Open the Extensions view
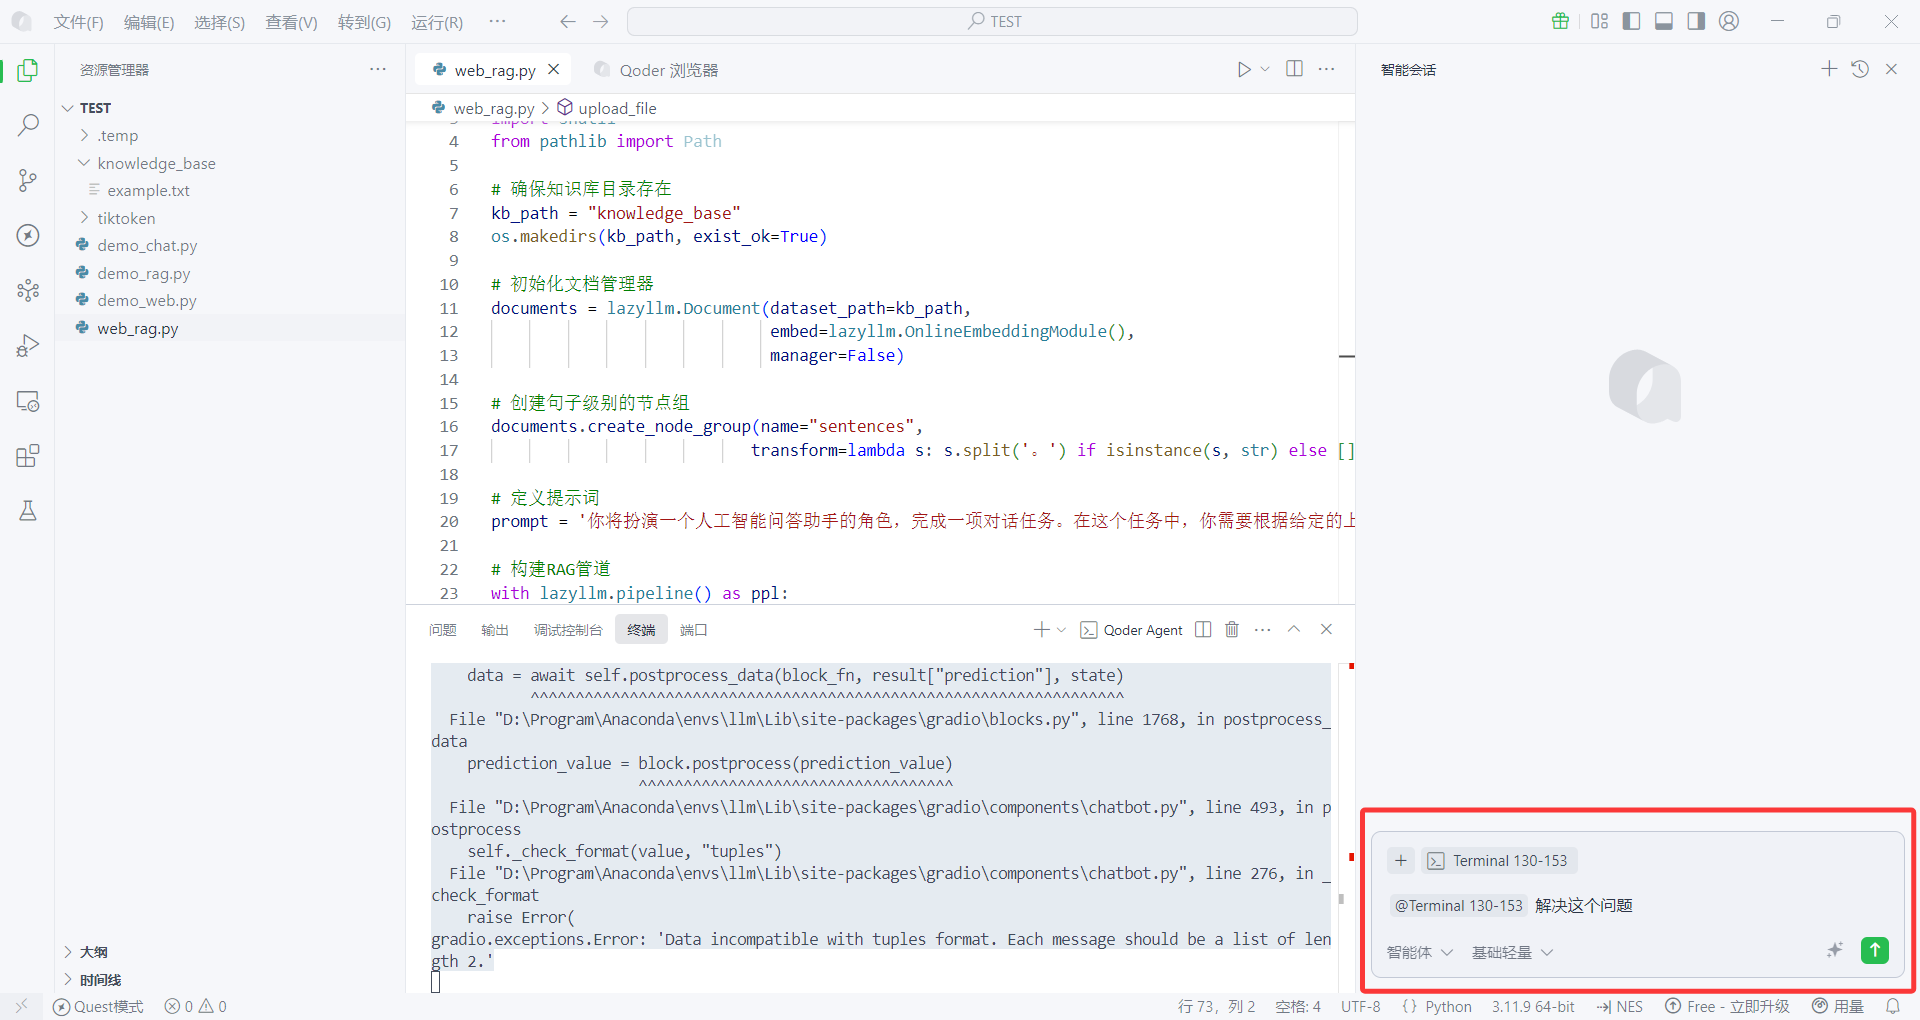The width and height of the screenshot is (1920, 1020). (28, 456)
